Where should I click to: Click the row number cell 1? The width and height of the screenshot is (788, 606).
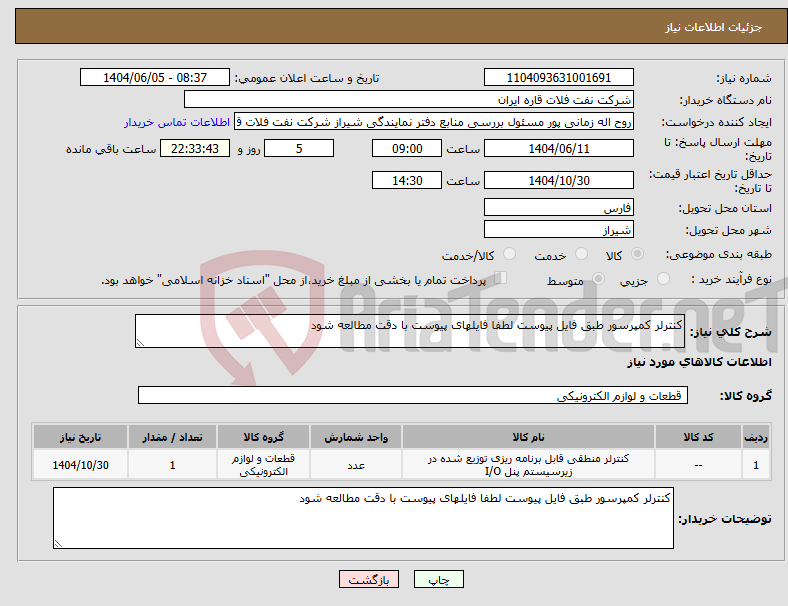[x=755, y=465]
